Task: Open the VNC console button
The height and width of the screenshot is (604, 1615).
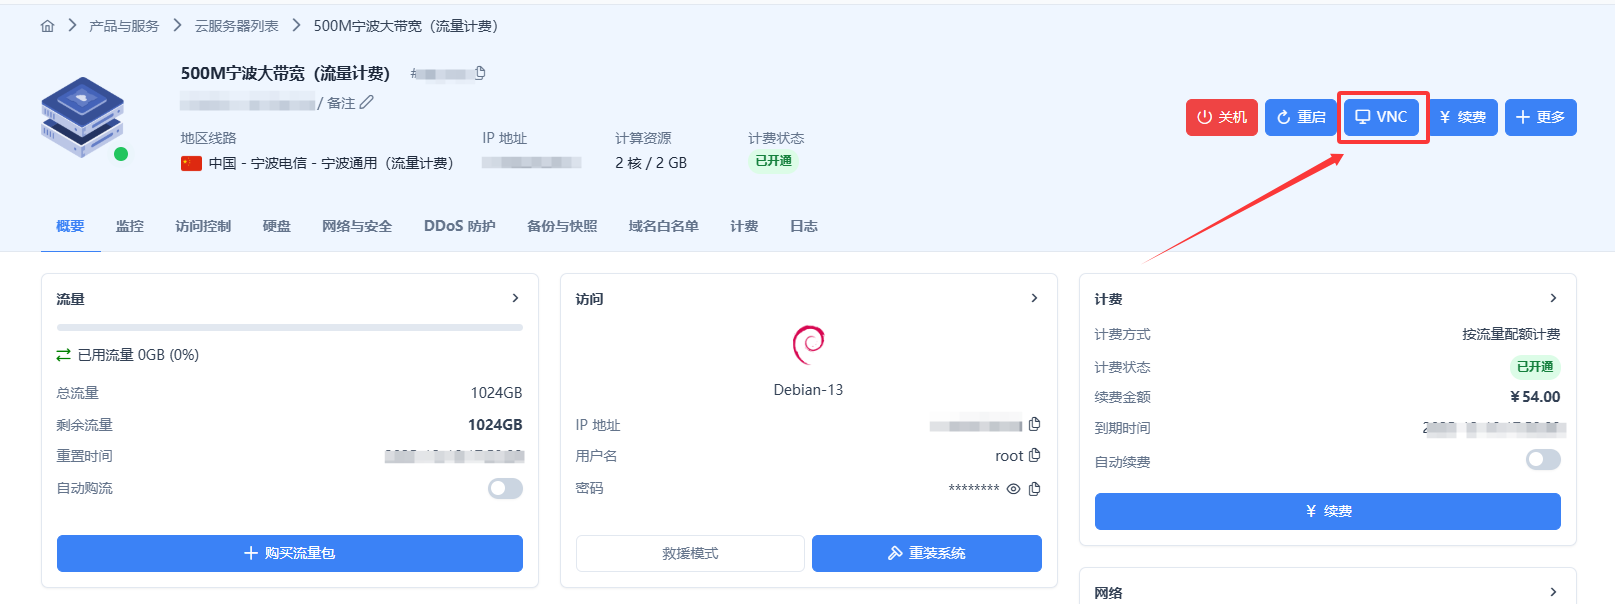Action: [x=1381, y=117]
